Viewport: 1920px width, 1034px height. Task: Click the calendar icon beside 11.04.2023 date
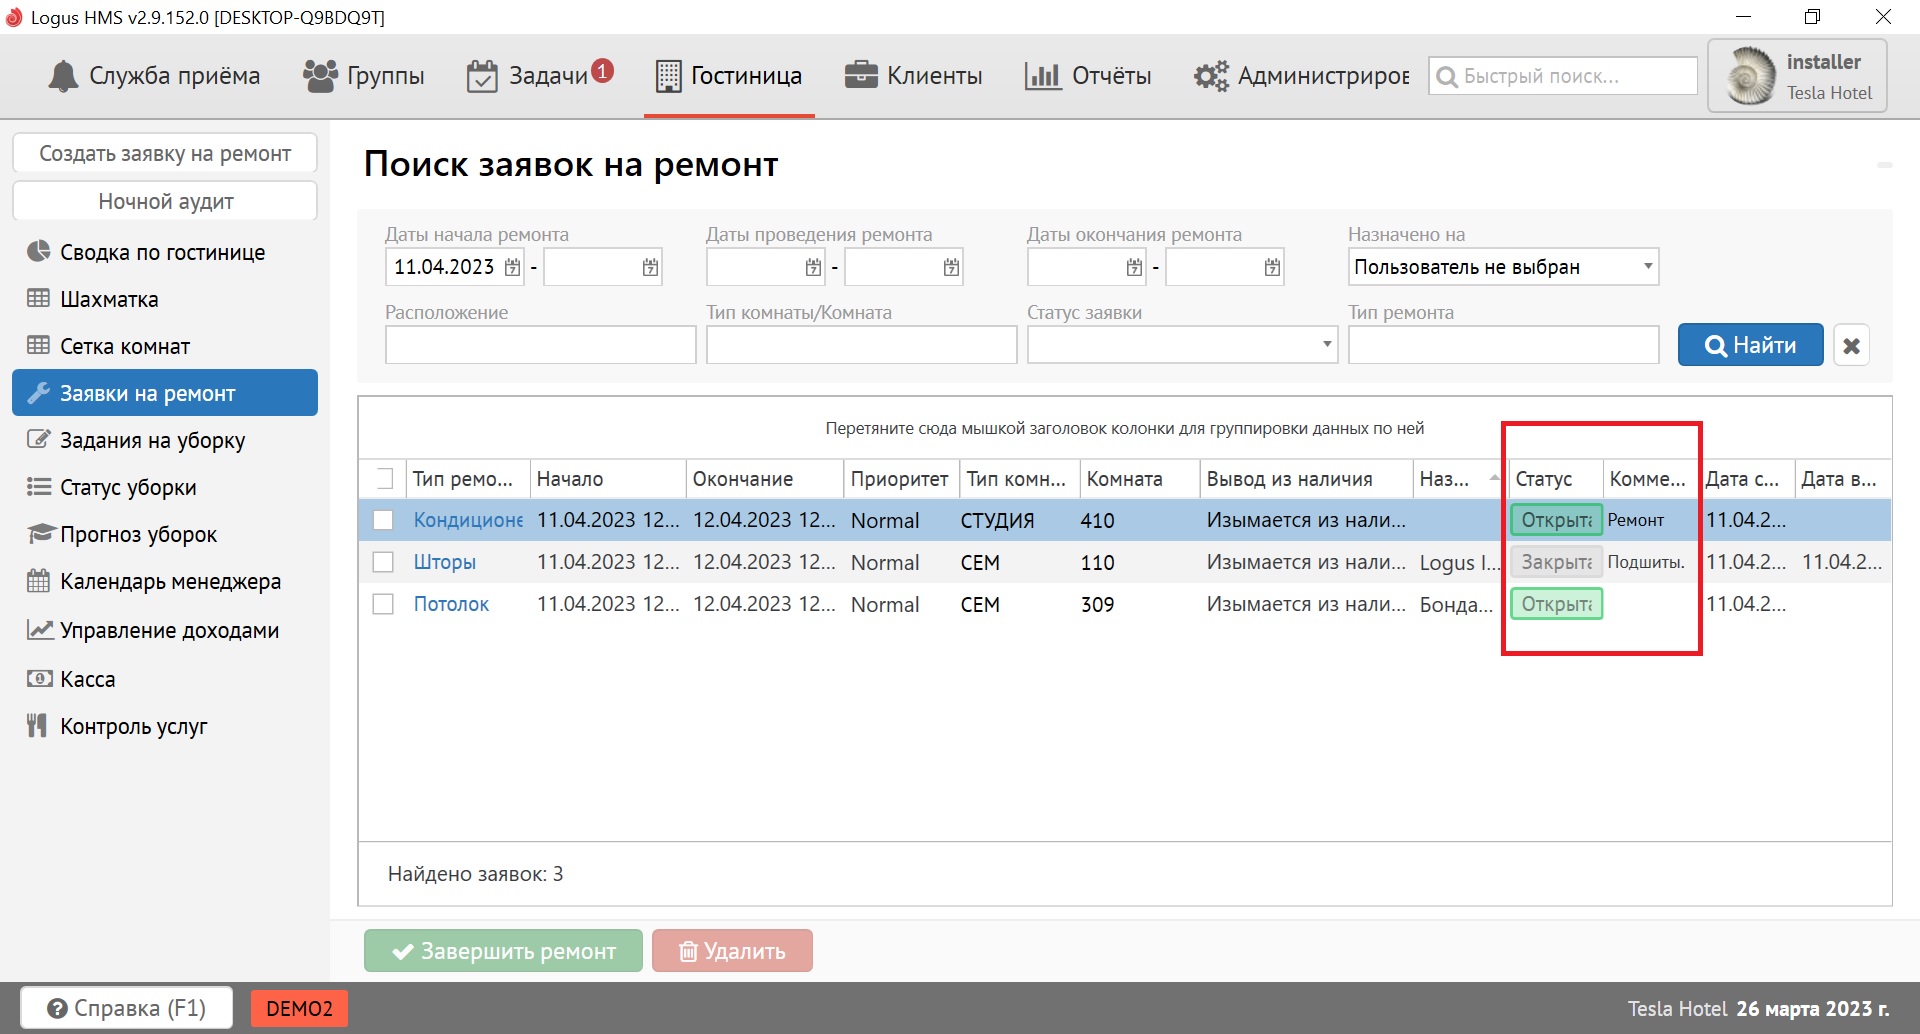[x=513, y=267]
